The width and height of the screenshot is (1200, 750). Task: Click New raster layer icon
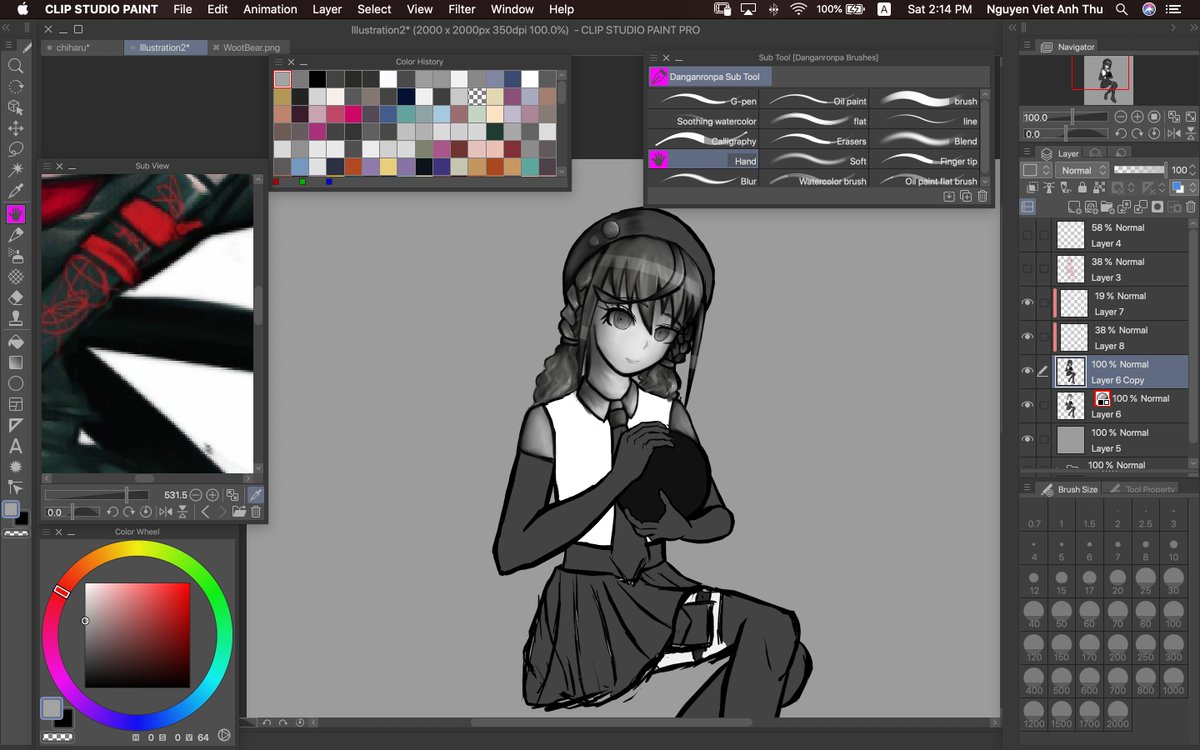[x=1074, y=207]
